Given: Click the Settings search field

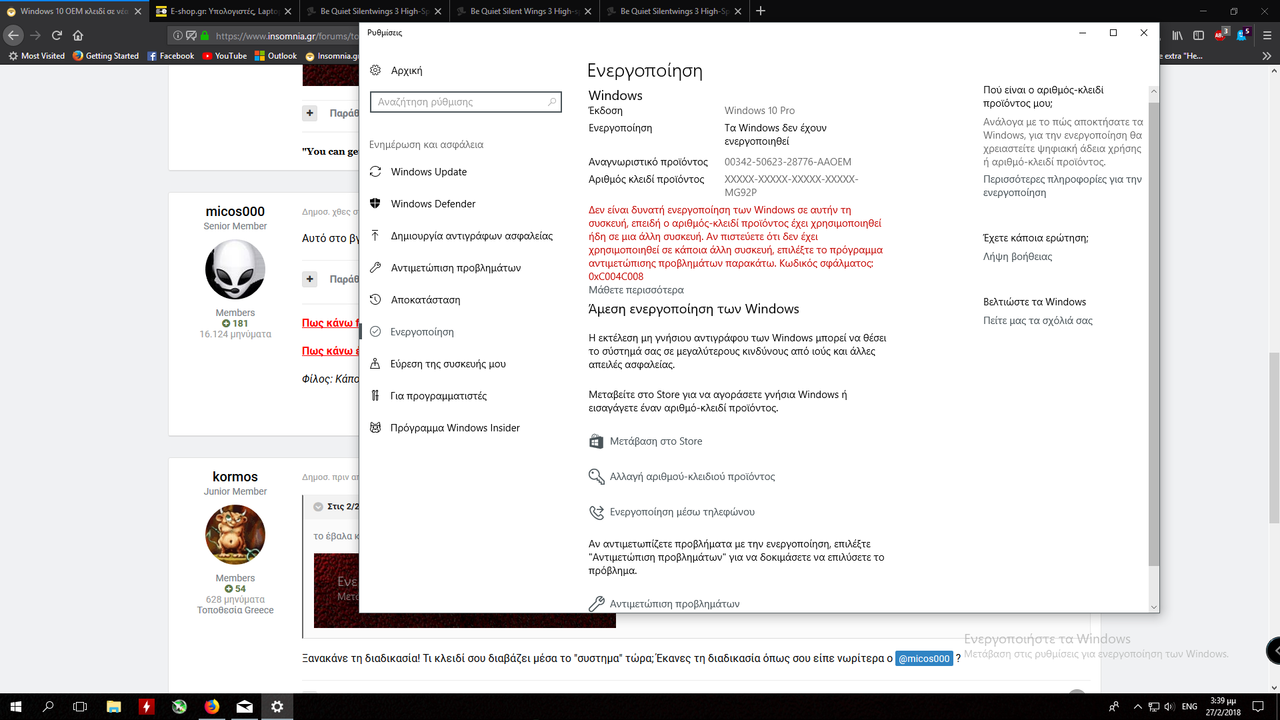Looking at the screenshot, I should coord(465,102).
